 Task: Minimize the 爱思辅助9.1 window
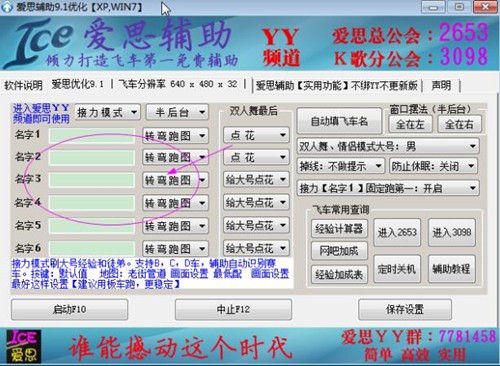click(x=433, y=7)
